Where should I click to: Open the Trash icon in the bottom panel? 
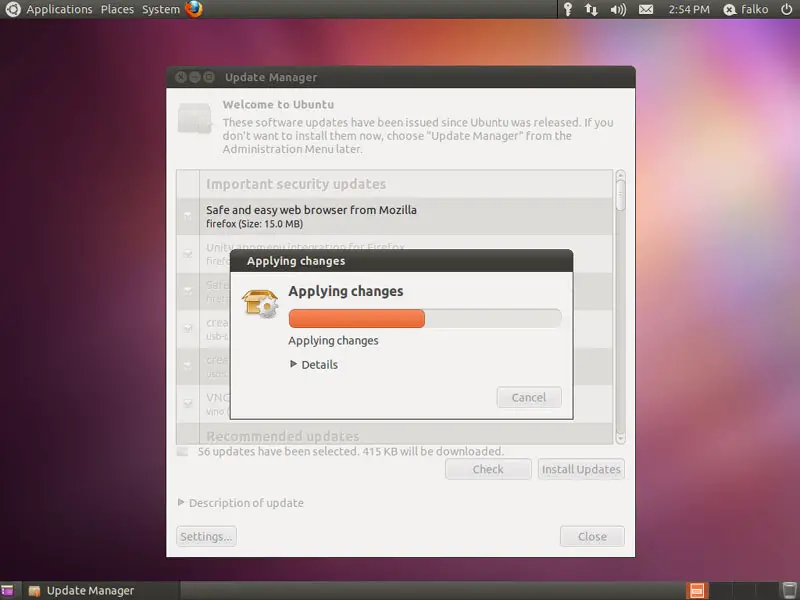click(789, 590)
